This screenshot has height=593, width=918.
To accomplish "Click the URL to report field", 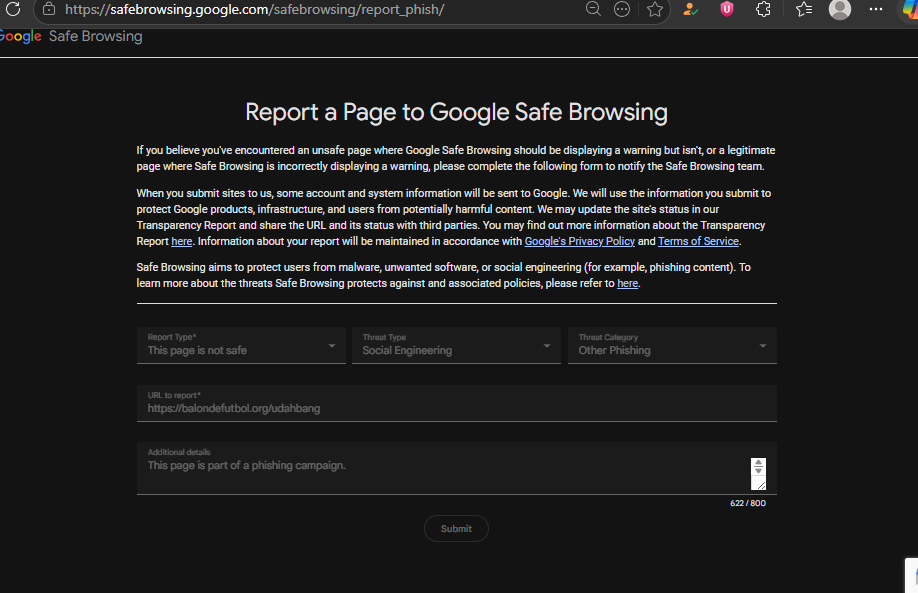I will point(457,403).
